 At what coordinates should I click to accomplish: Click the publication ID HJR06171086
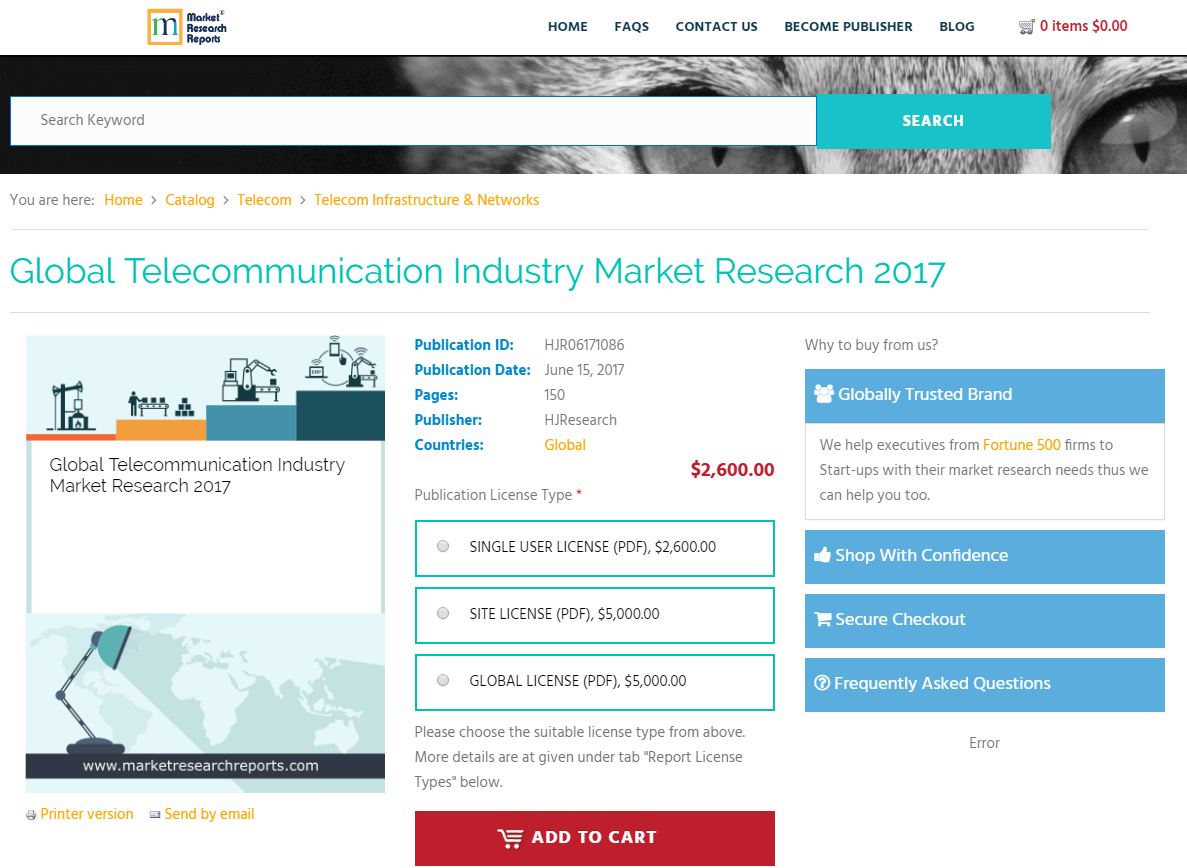pyautogui.click(x=584, y=345)
